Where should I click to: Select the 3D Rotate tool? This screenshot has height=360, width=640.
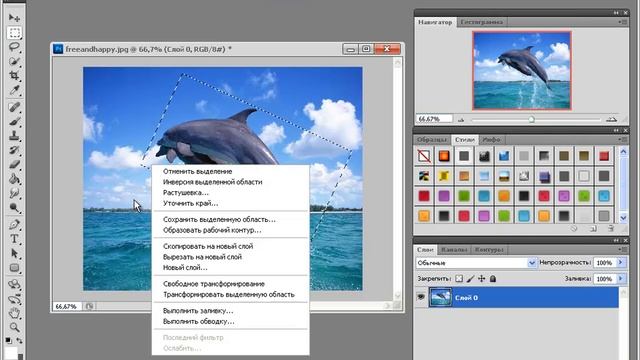[14, 284]
